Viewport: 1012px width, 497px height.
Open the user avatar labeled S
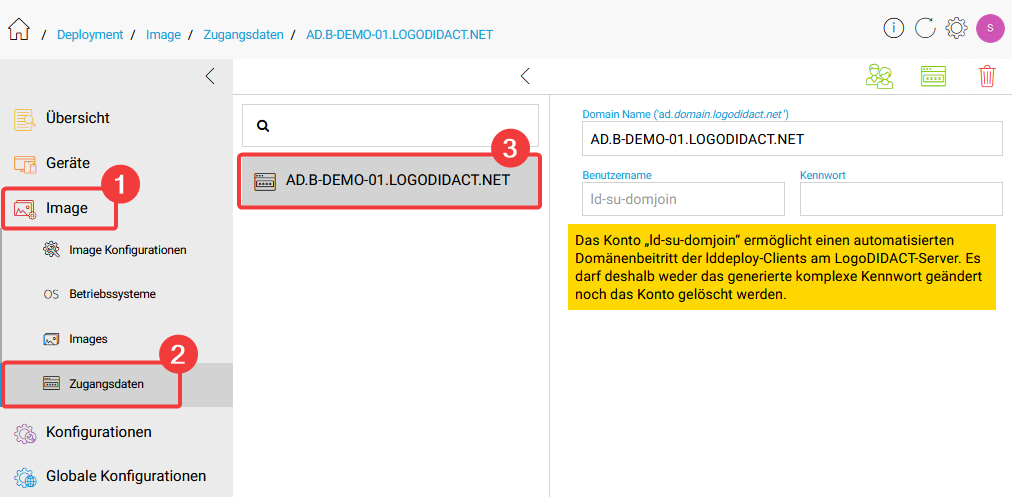[x=989, y=29]
